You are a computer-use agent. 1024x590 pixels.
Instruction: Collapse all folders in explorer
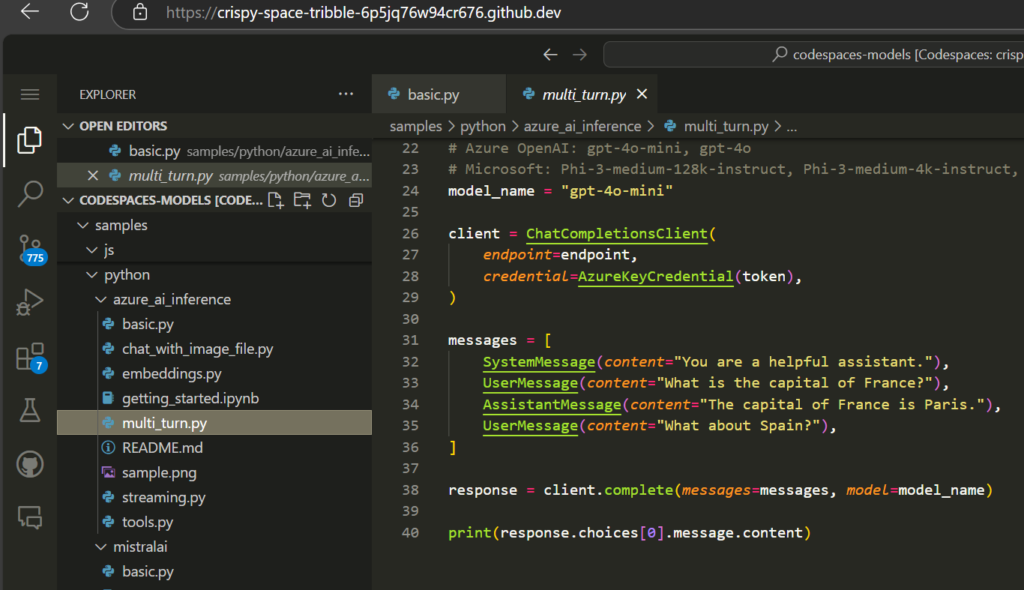coord(355,201)
